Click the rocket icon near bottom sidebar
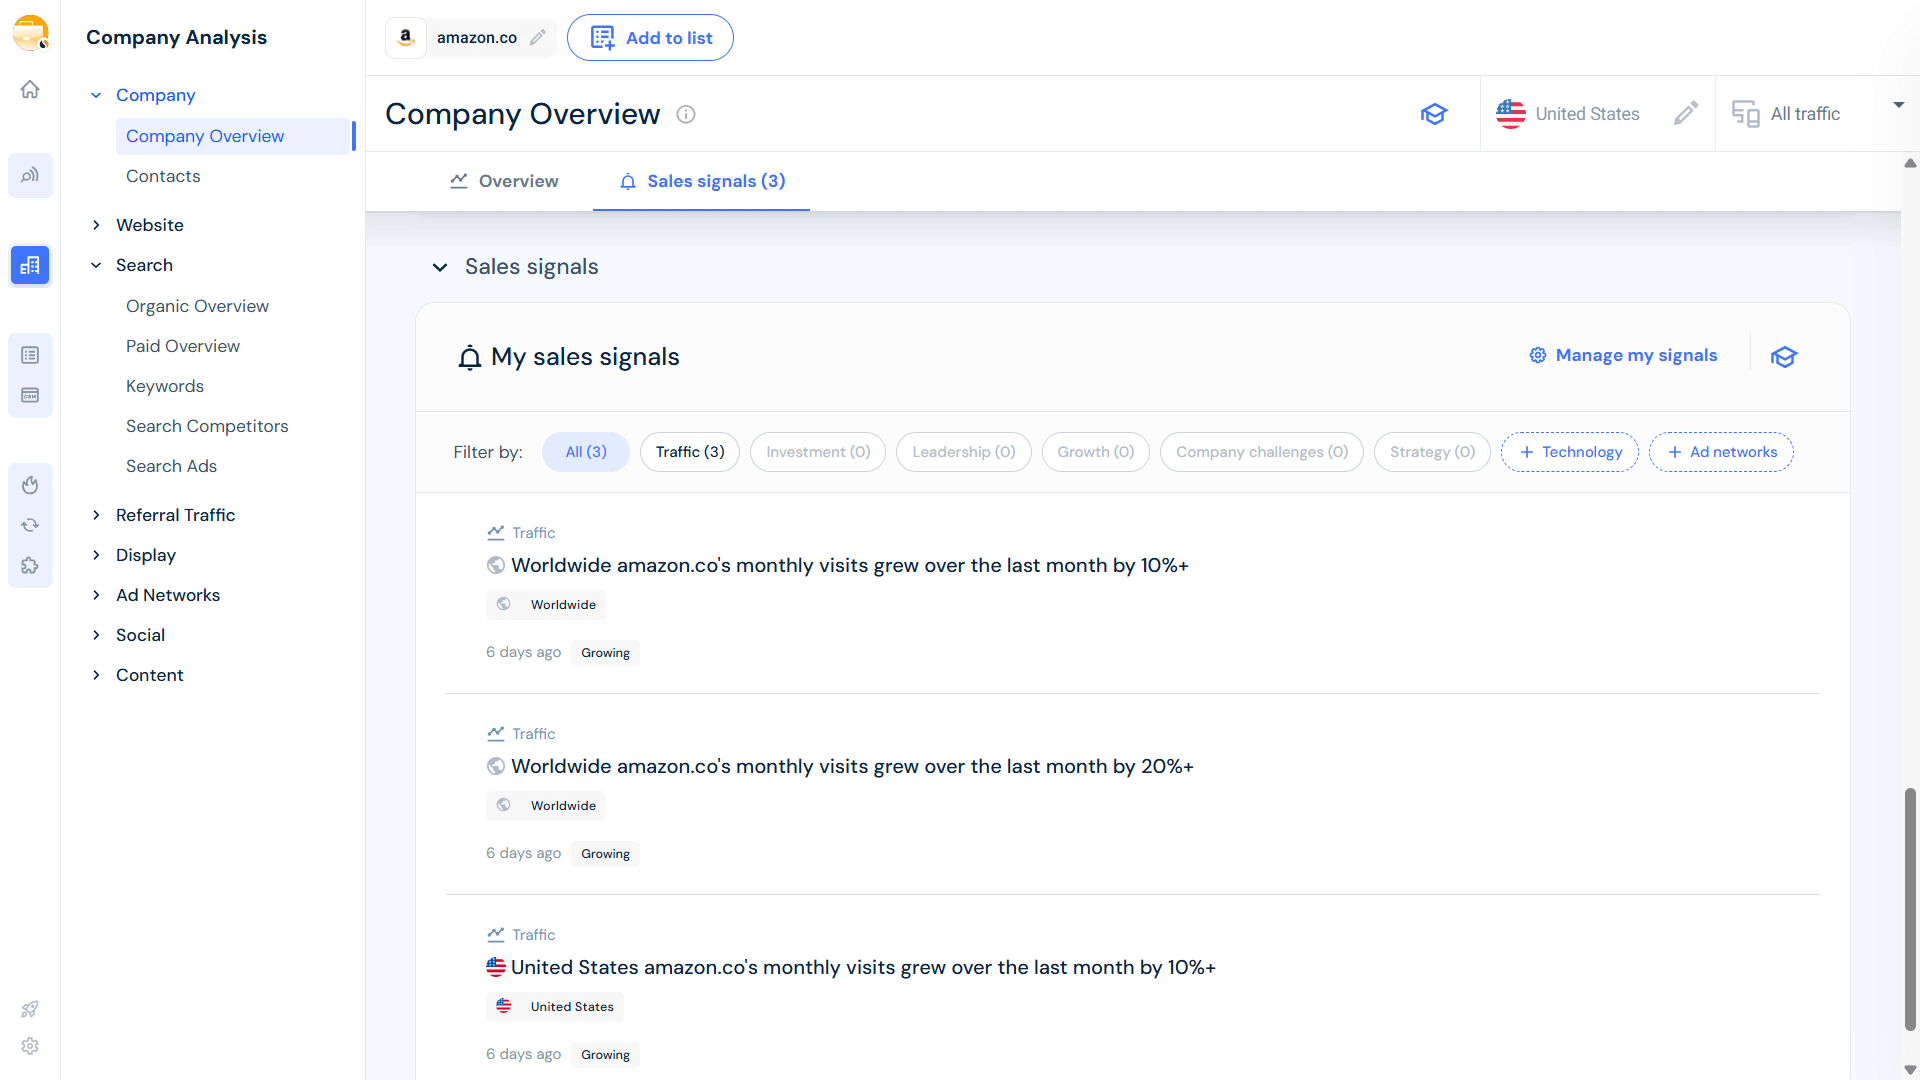 coord(30,1009)
